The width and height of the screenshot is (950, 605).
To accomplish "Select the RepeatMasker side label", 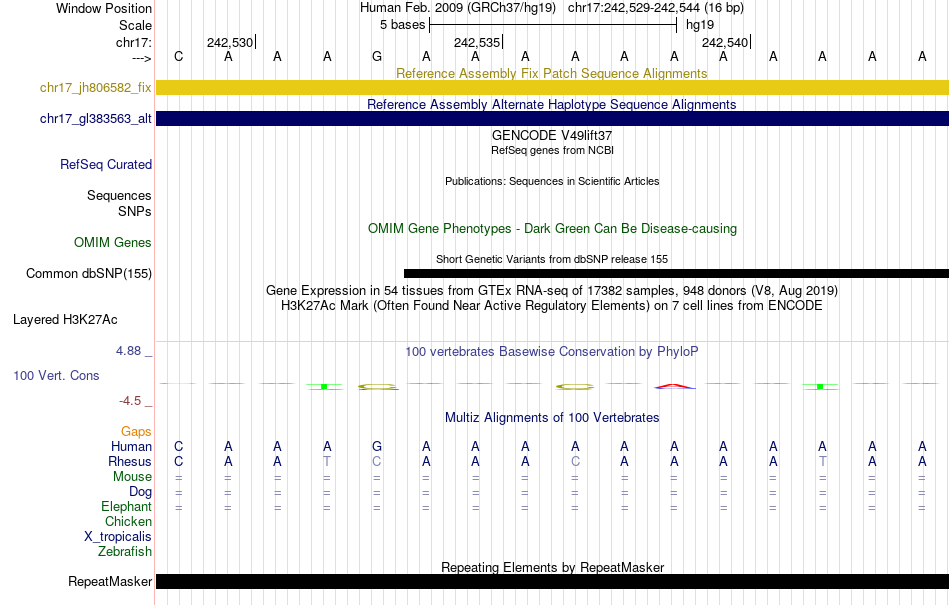I will point(110,581).
